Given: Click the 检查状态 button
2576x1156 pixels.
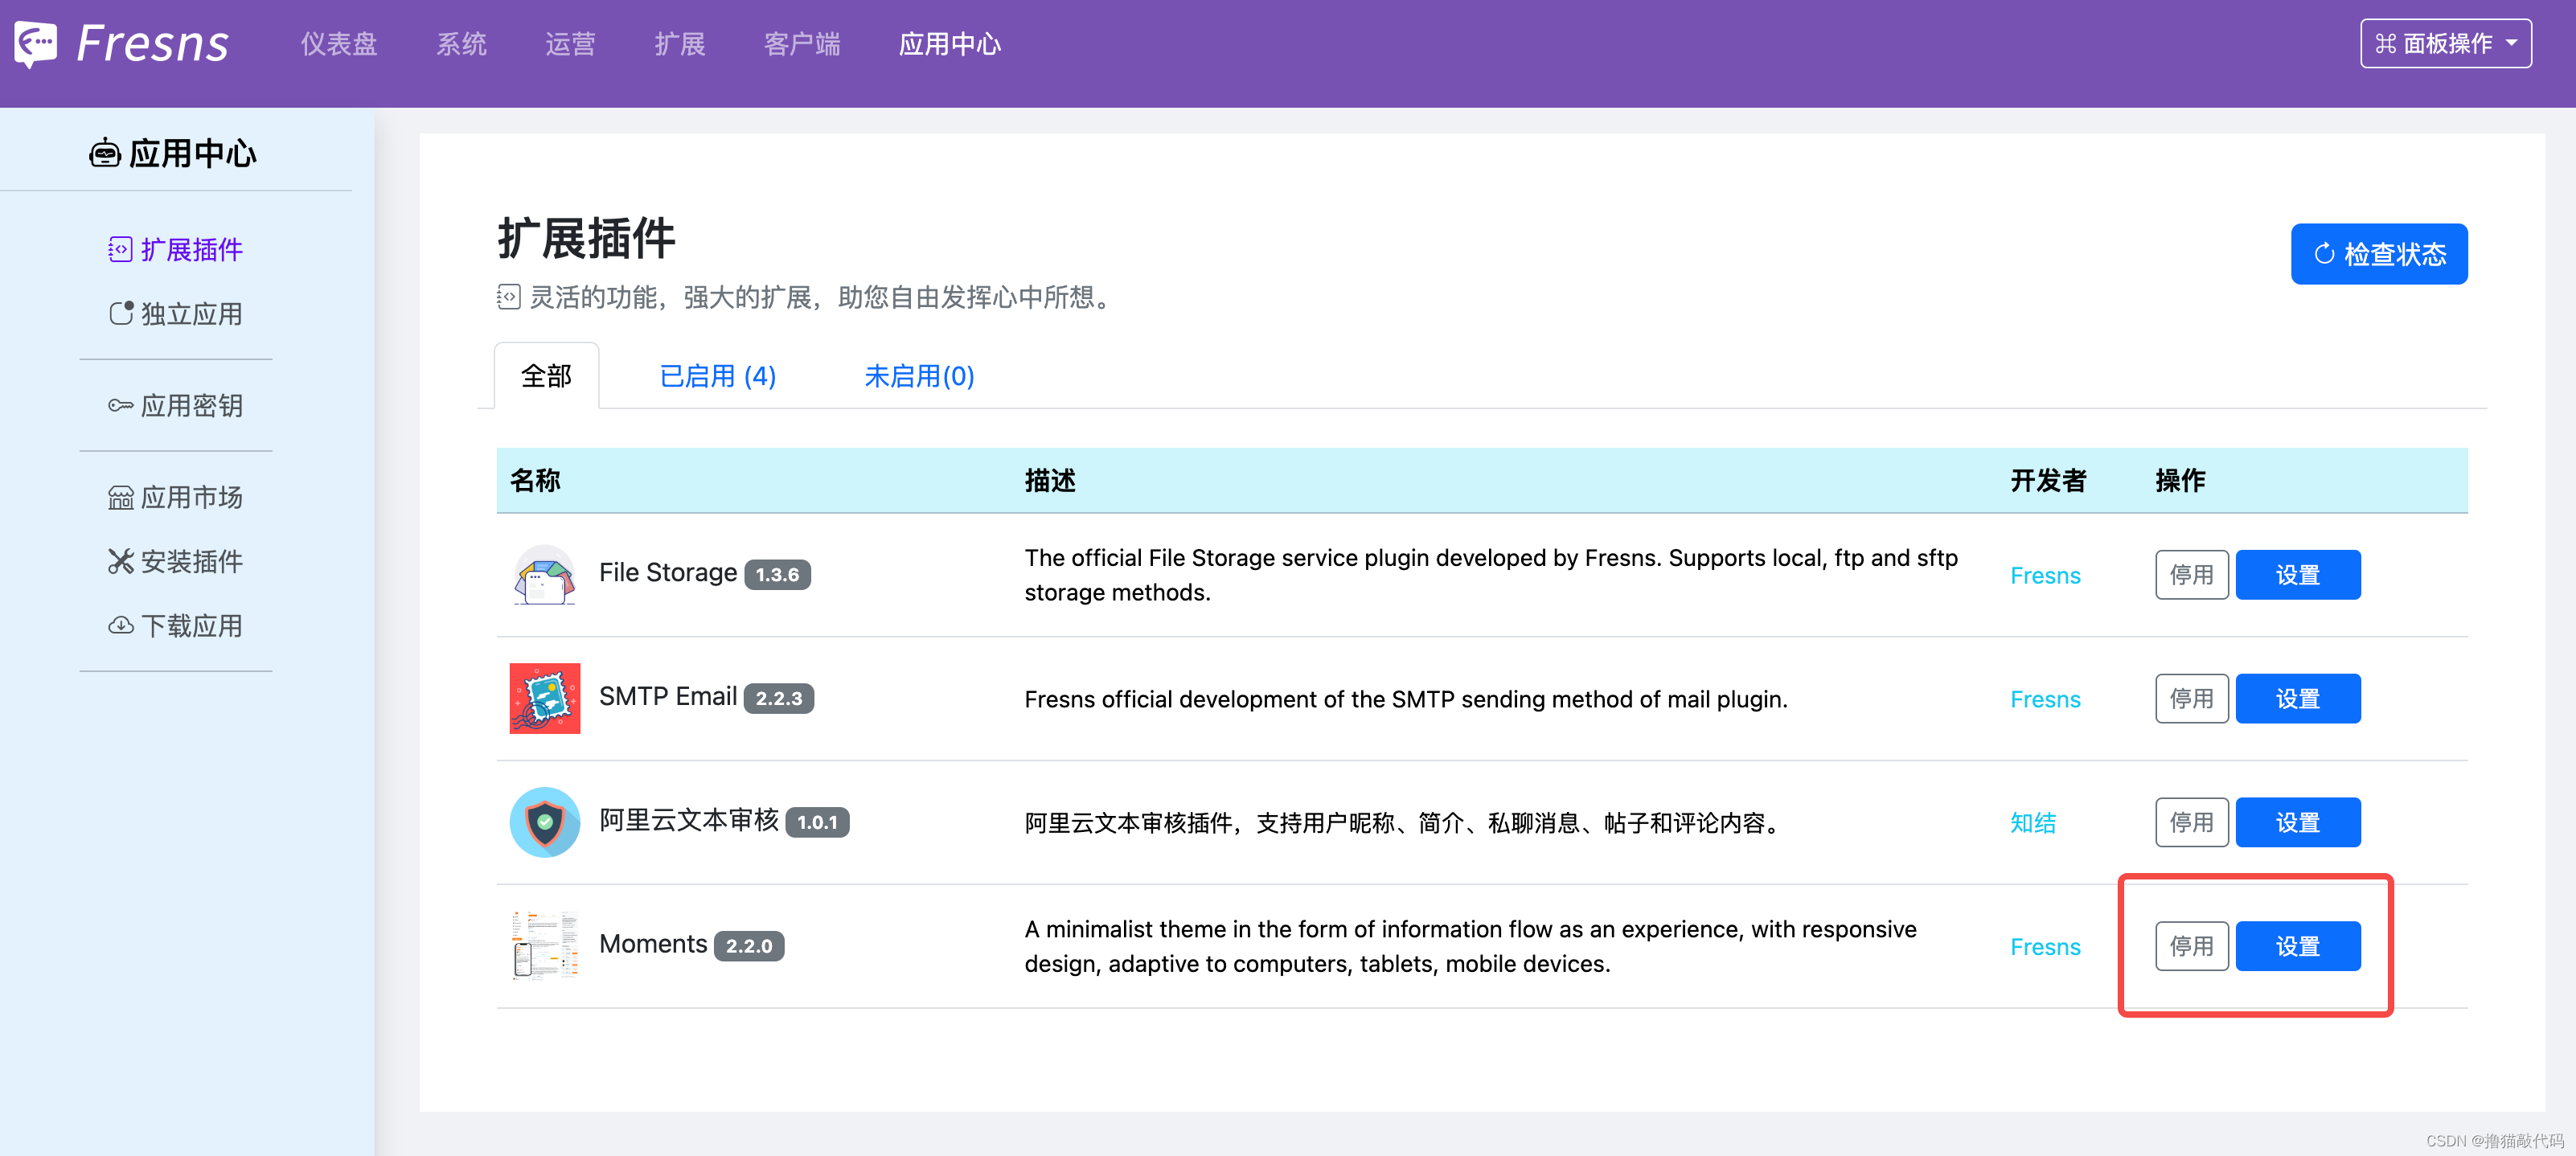Looking at the screenshot, I should [x=2378, y=254].
